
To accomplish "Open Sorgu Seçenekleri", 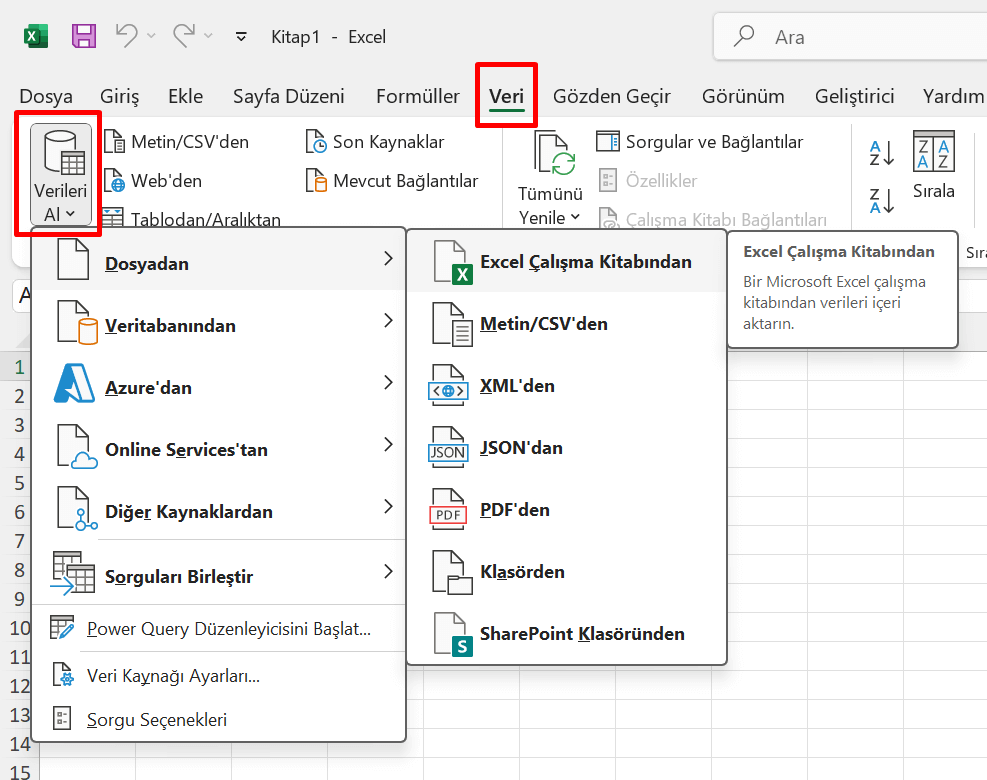I will click(x=218, y=720).
